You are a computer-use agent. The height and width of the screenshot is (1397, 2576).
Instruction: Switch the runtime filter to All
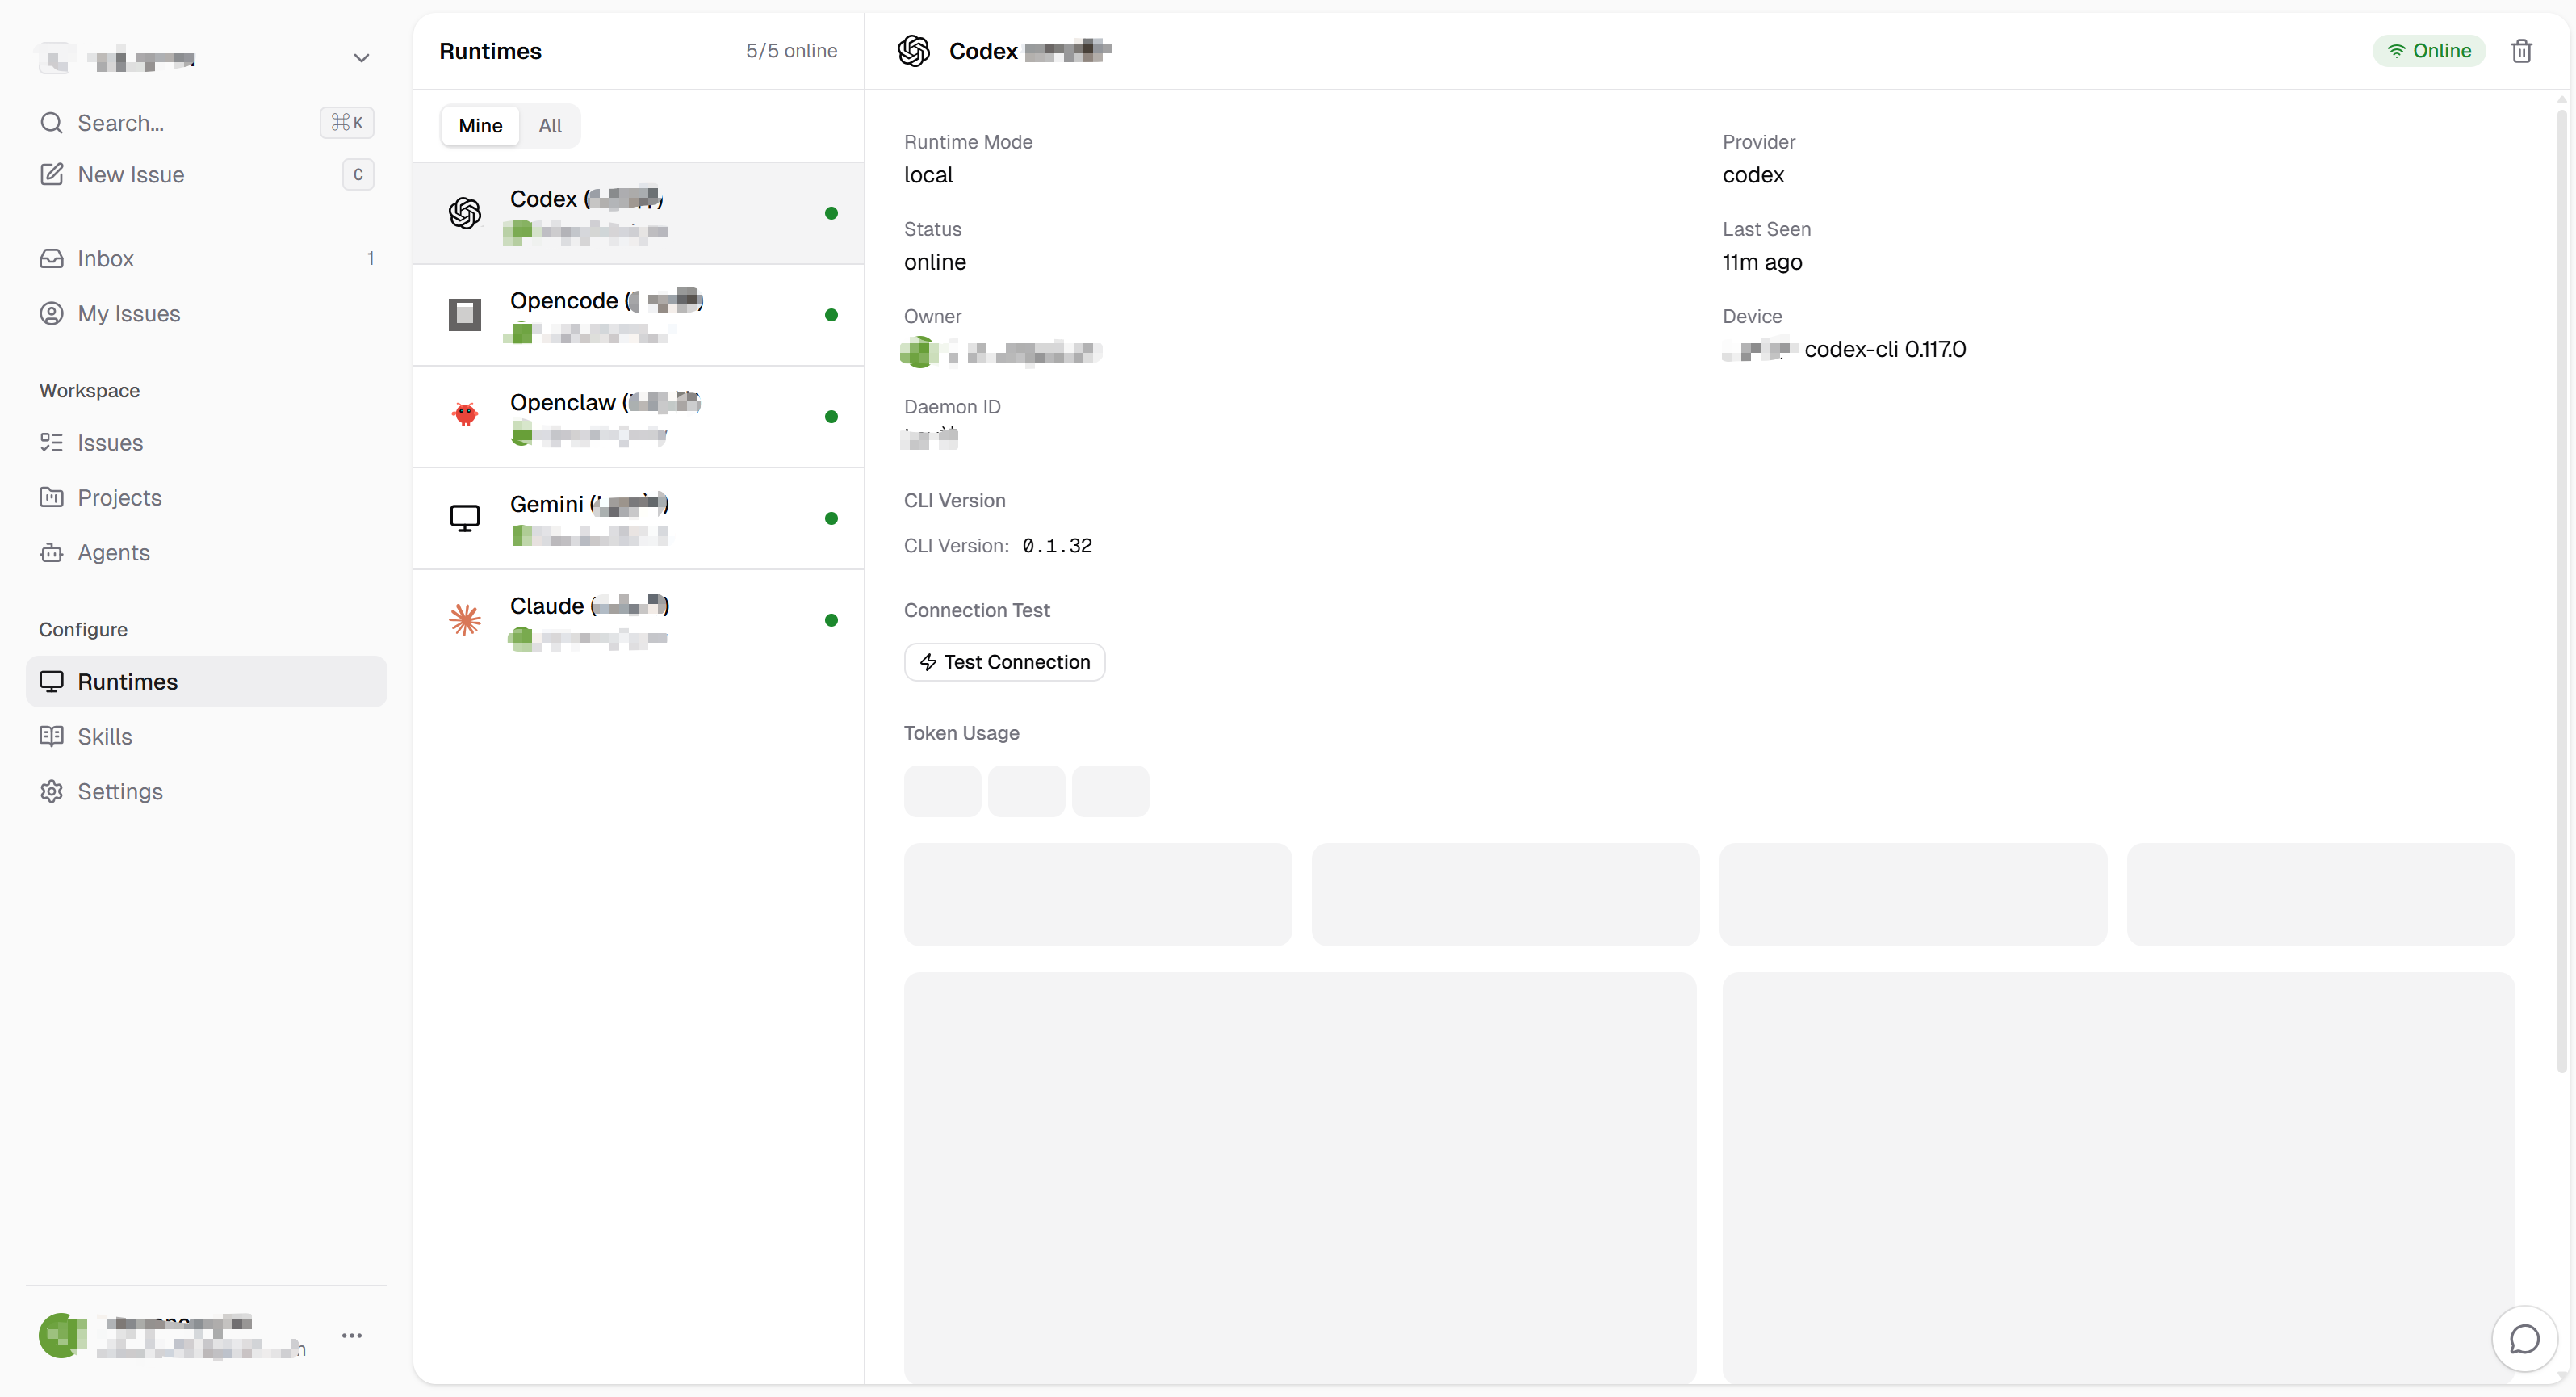[x=550, y=125]
